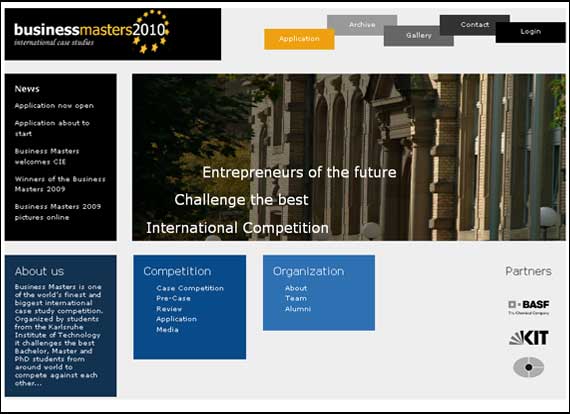Screen dimensions: 570x414
Task: Open the KIT partner logo
Action: pyautogui.click(x=529, y=338)
